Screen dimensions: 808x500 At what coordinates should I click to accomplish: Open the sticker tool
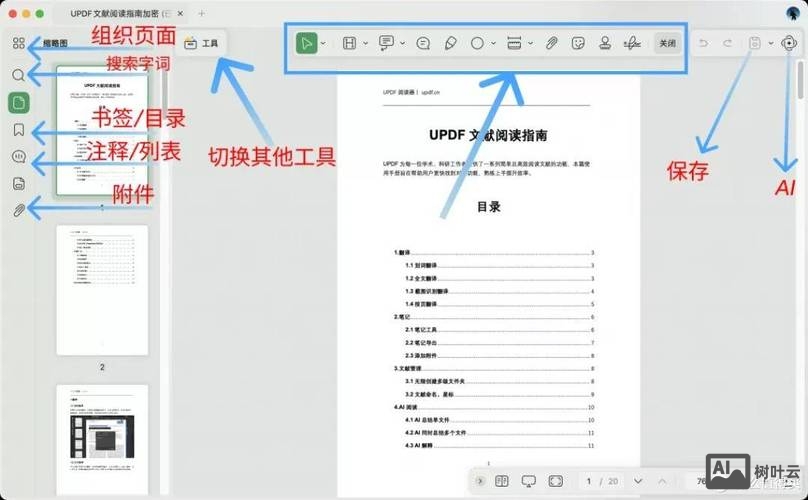tap(578, 43)
